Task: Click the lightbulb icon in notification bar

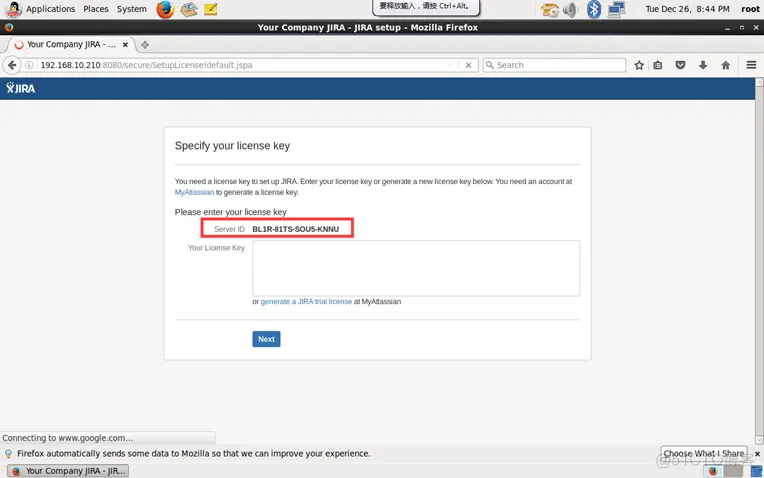Action: pos(8,454)
